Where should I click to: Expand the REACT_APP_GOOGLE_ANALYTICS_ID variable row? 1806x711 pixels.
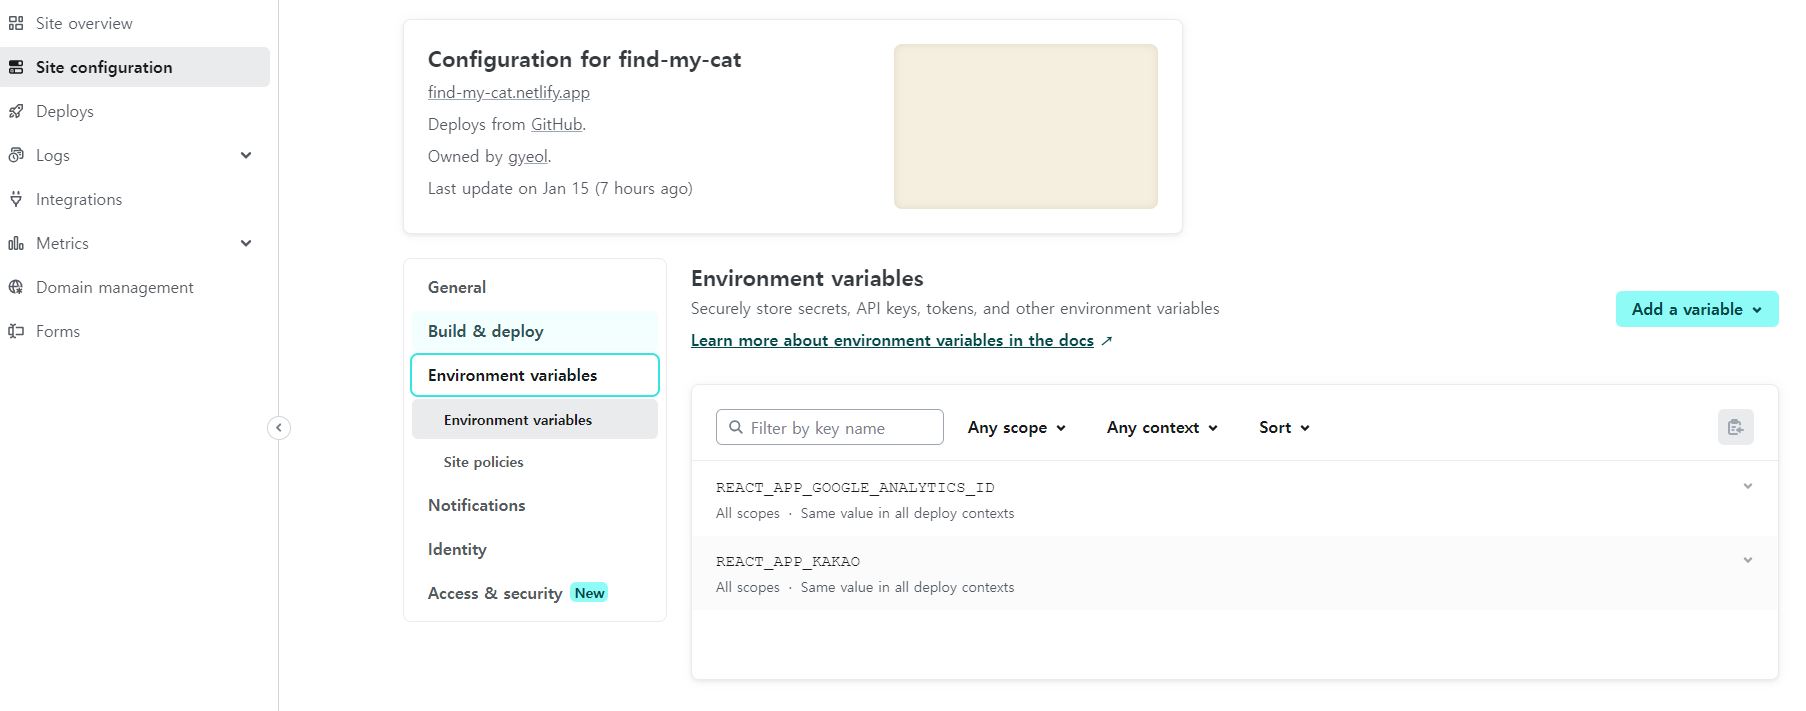tap(1747, 487)
